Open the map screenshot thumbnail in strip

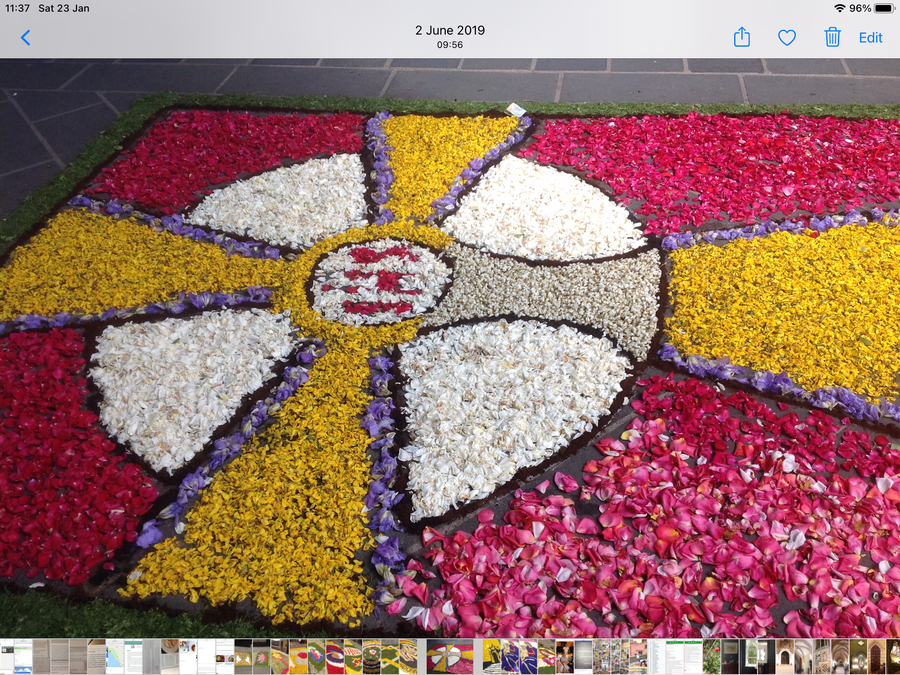(115, 657)
